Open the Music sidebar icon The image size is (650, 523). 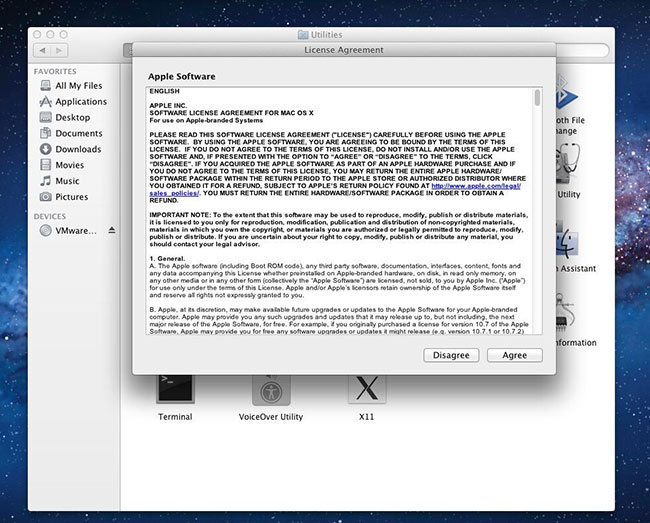(x=45, y=181)
